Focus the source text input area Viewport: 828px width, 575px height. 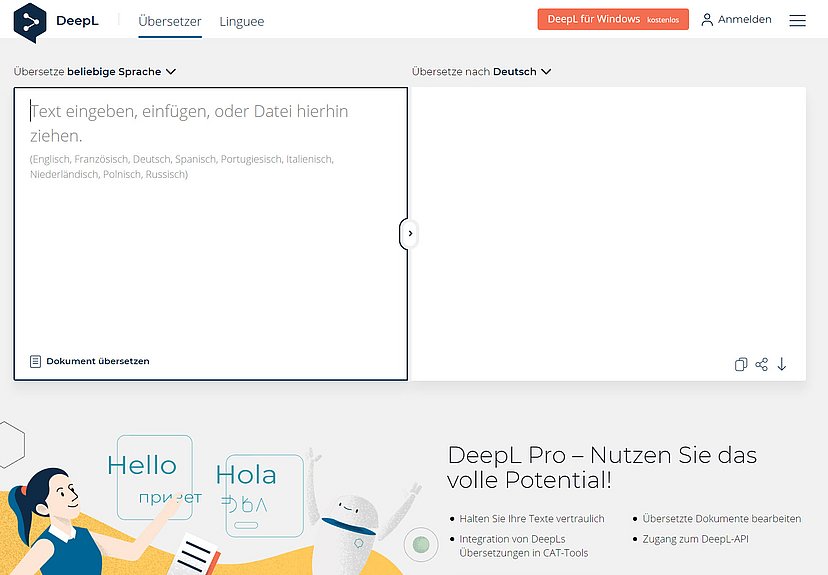pos(211,233)
